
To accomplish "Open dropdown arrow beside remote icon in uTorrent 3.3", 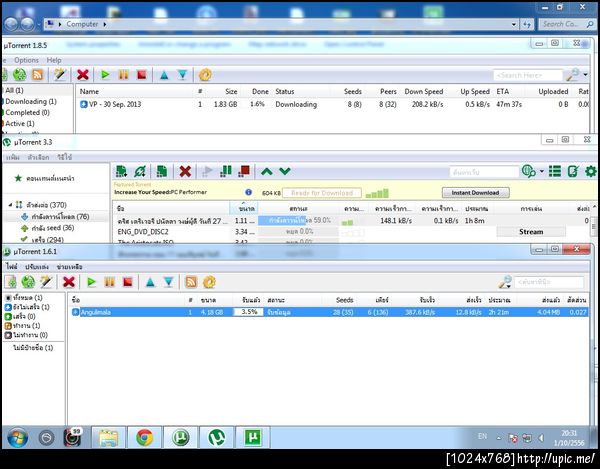I will pos(541,171).
